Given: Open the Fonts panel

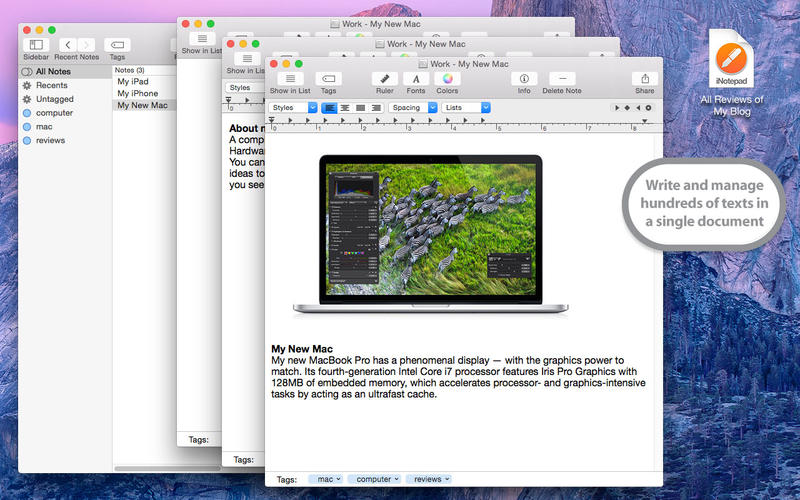Looking at the screenshot, I should 416,78.
